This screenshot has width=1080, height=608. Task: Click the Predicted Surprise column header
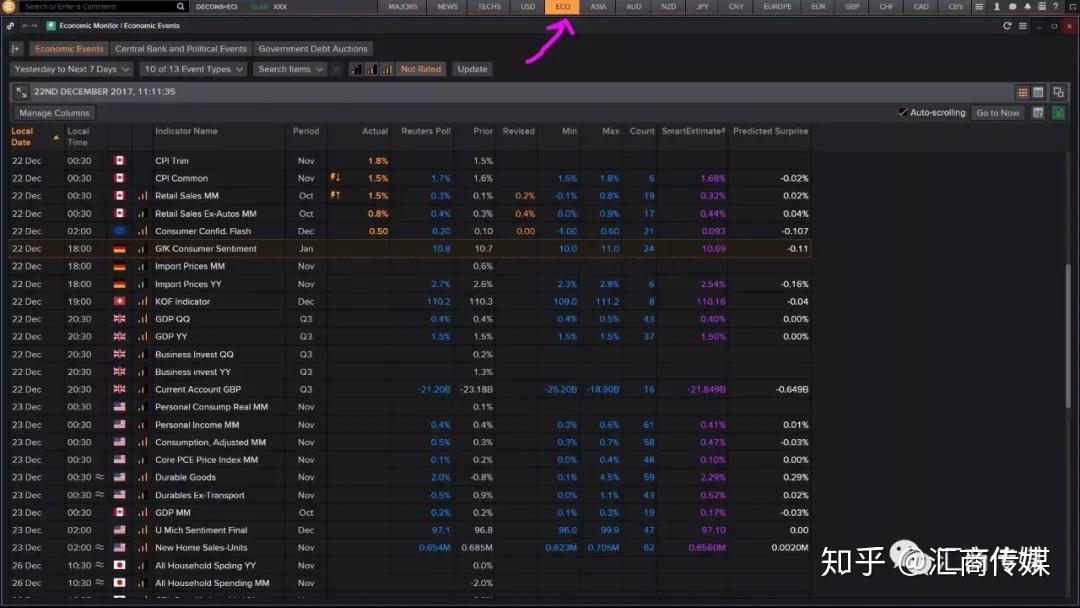click(x=771, y=131)
